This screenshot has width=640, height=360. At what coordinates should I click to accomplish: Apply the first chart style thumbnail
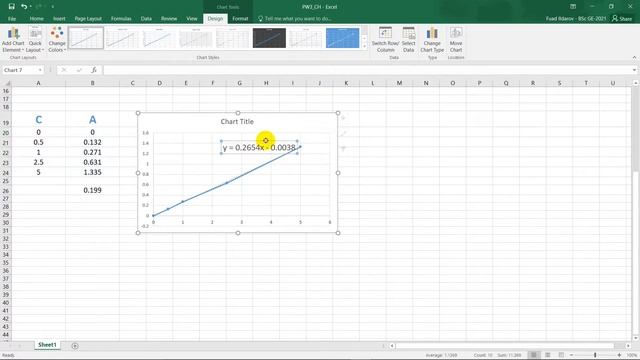point(86,38)
